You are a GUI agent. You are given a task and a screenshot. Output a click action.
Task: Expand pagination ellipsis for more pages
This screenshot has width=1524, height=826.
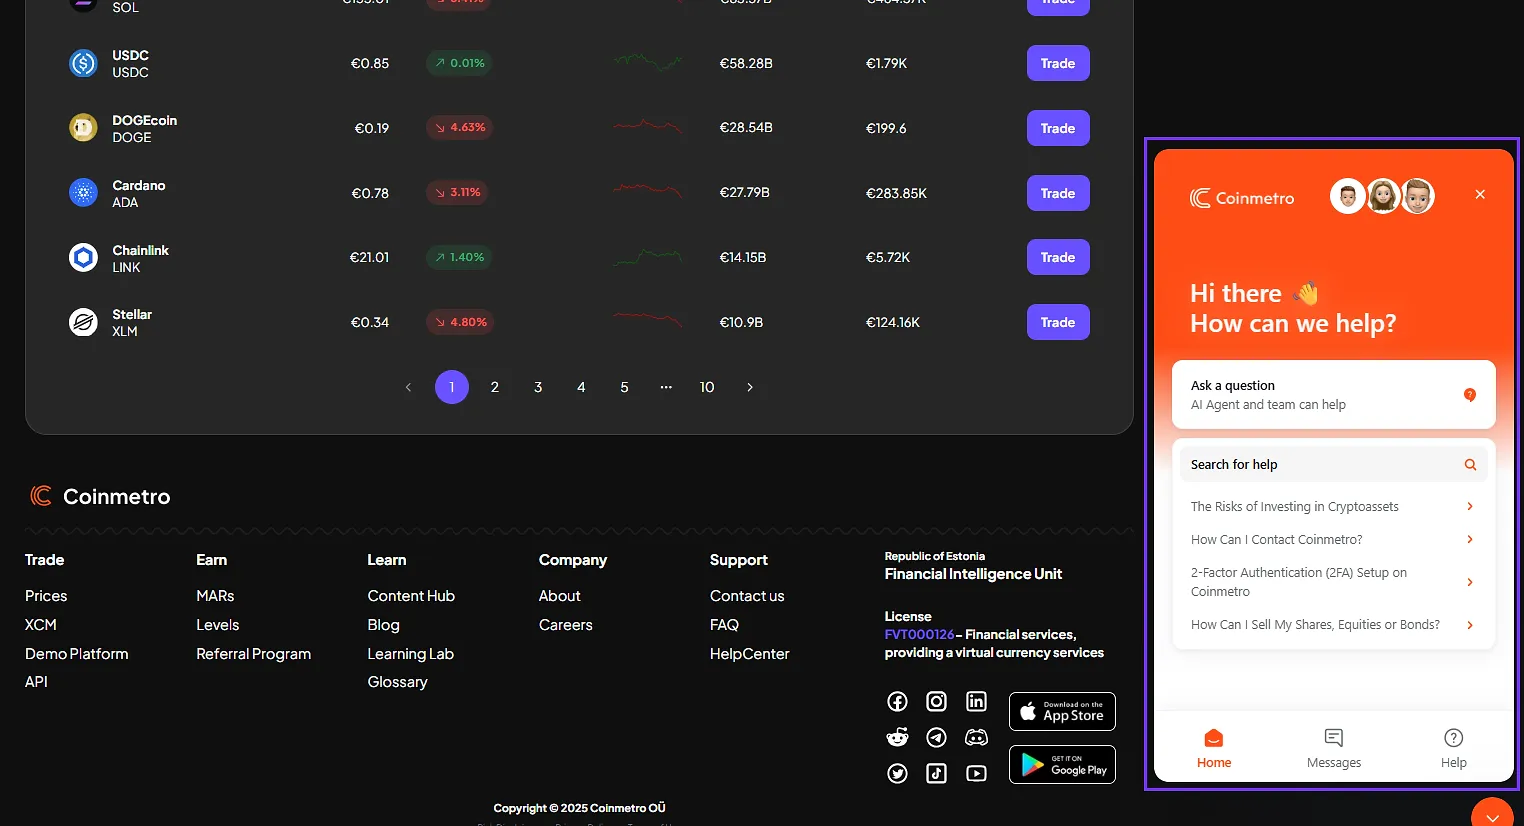666,387
